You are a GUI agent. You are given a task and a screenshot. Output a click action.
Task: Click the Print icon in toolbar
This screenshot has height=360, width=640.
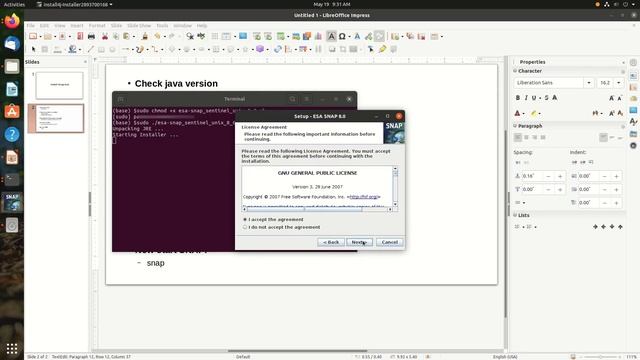tap(91, 36)
